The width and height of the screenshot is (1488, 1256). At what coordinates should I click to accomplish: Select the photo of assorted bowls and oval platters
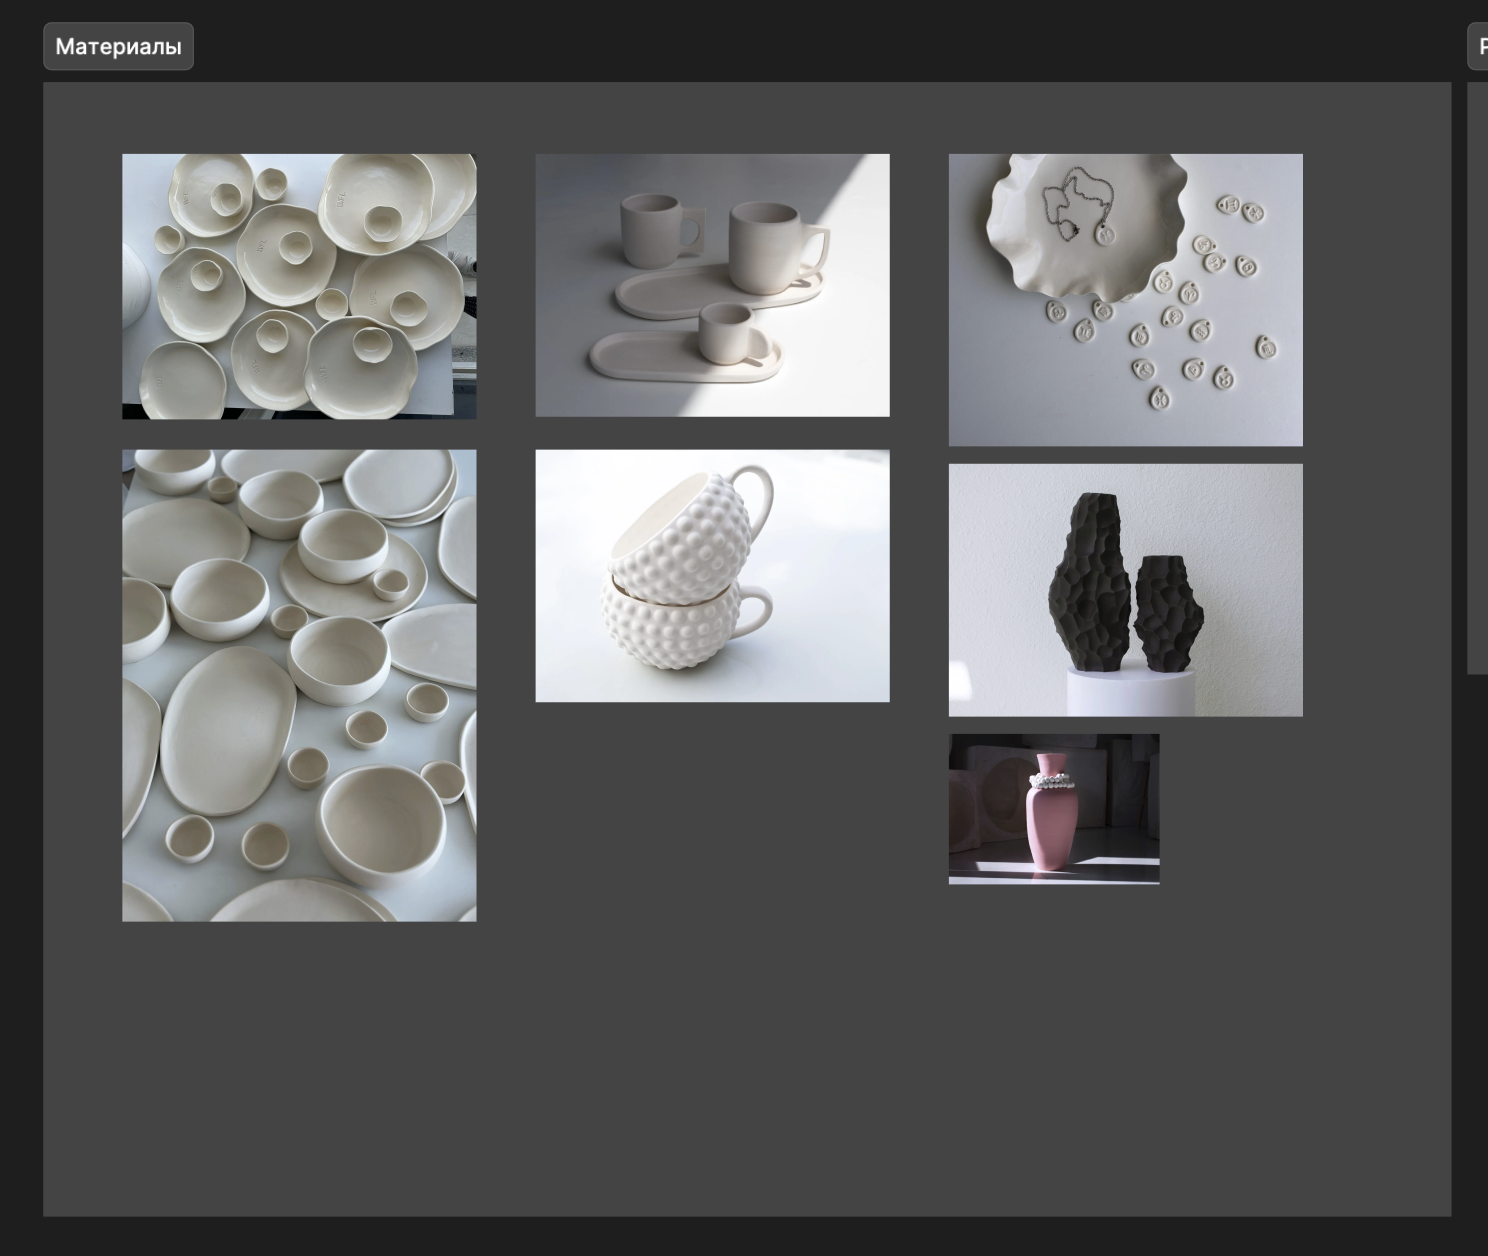pyautogui.click(x=299, y=685)
